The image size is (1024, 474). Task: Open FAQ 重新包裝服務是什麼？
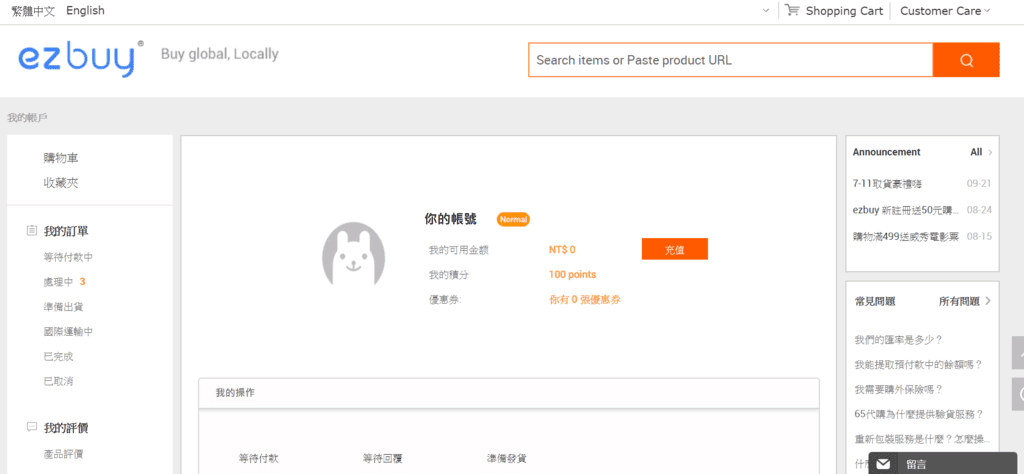(922, 439)
